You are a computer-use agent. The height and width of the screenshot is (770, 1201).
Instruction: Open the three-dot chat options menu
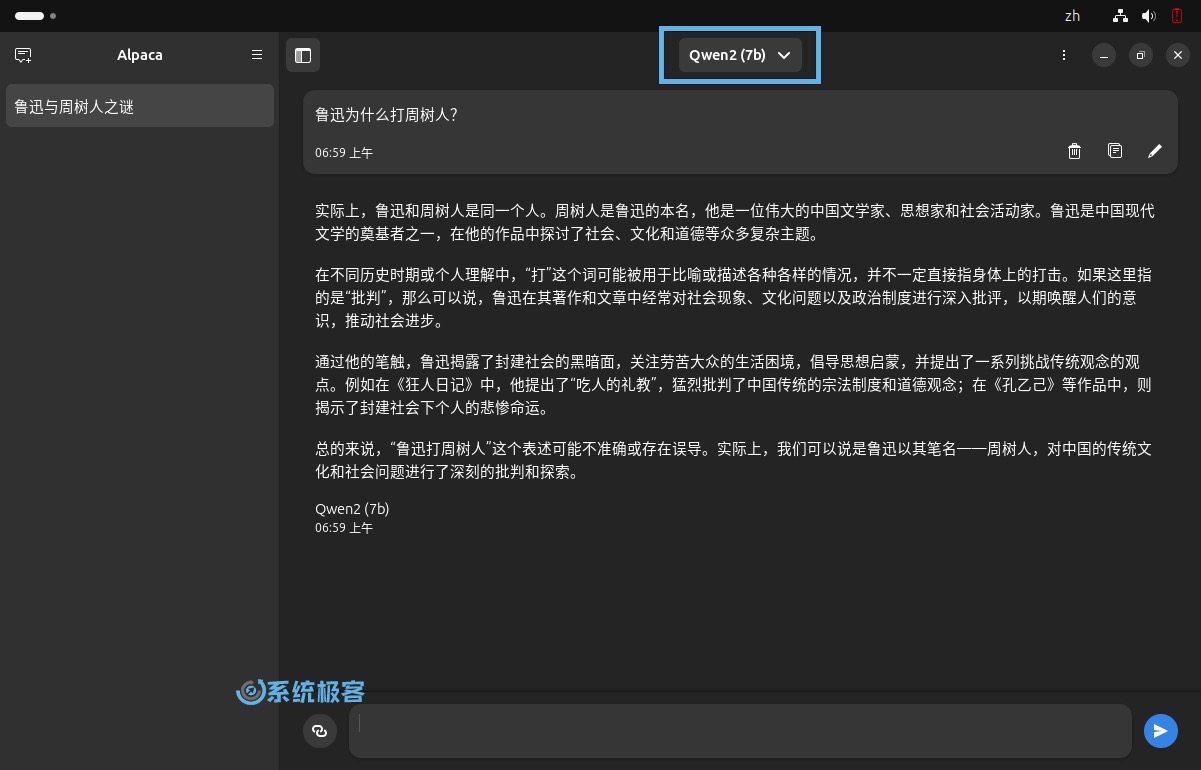tap(1064, 55)
